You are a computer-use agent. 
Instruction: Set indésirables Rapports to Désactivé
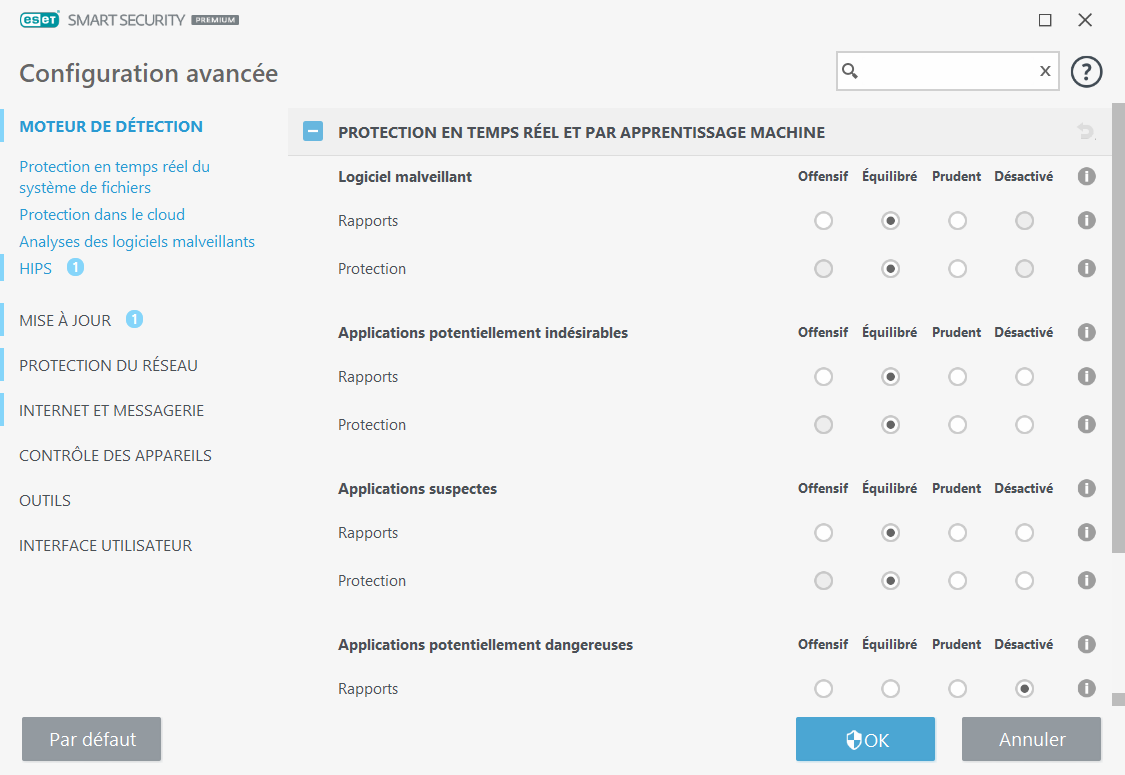pos(1024,377)
